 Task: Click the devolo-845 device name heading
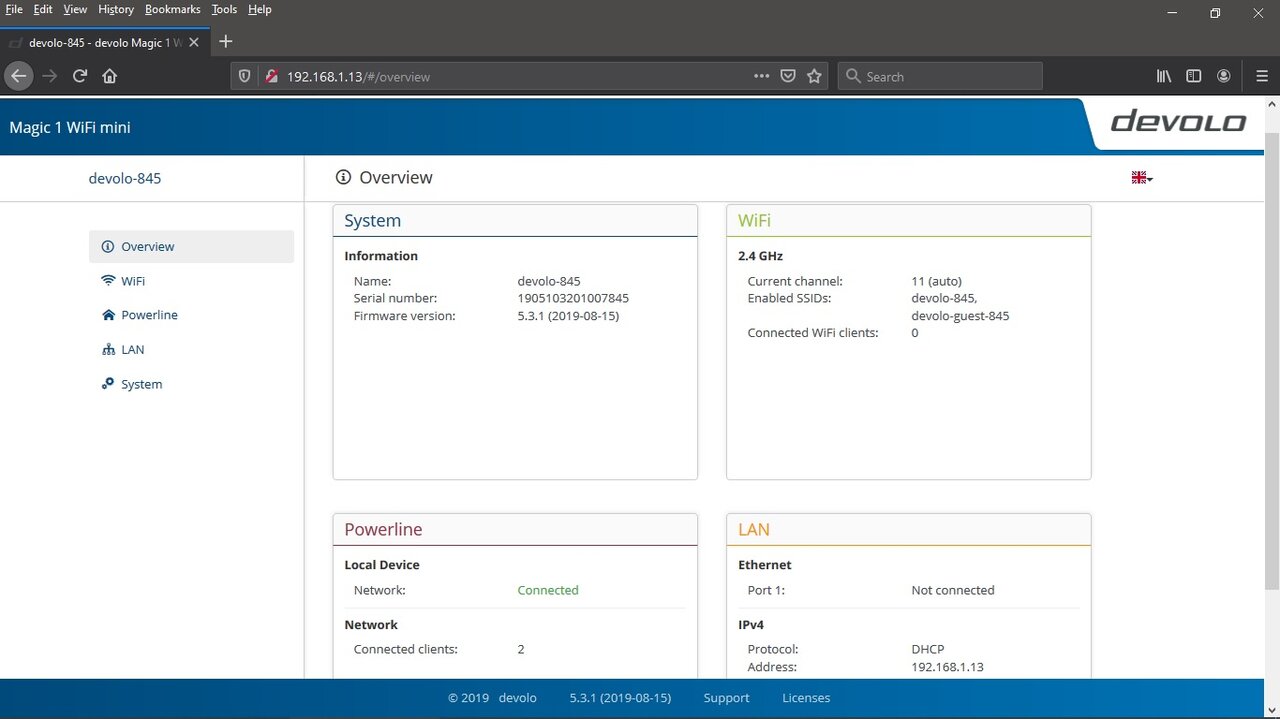click(x=125, y=179)
